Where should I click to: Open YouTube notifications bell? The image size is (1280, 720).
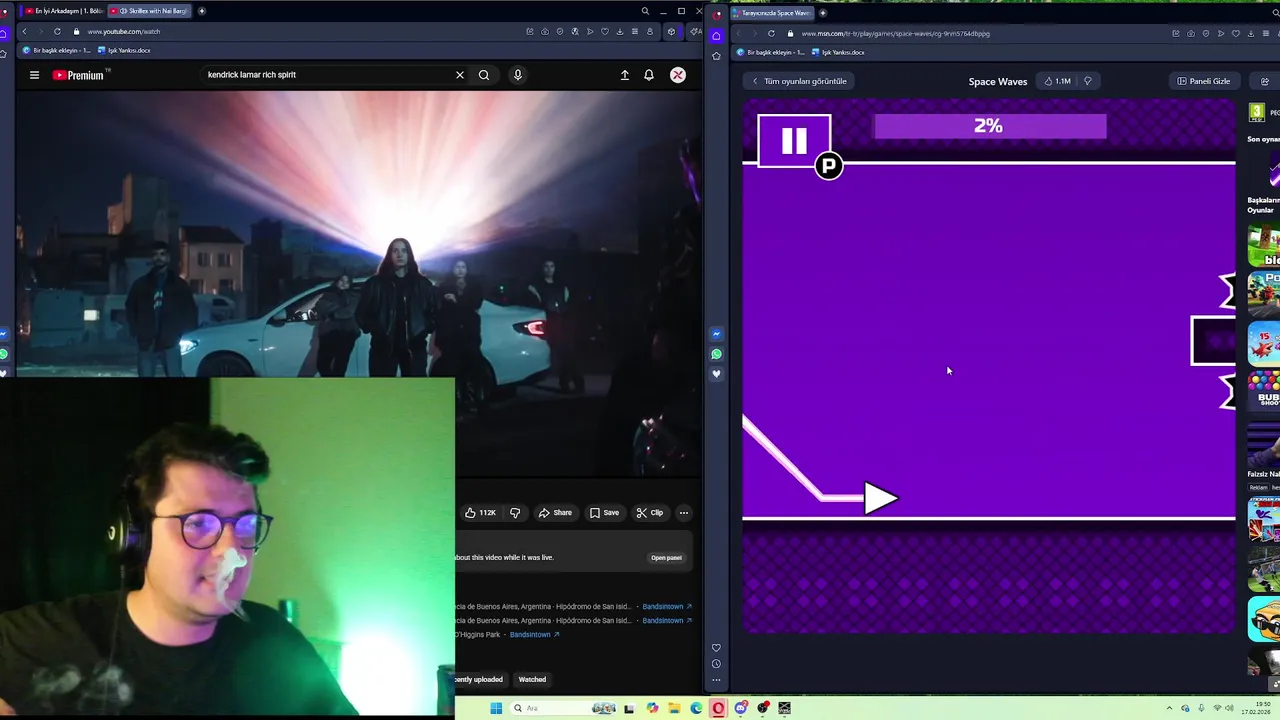click(649, 75)
